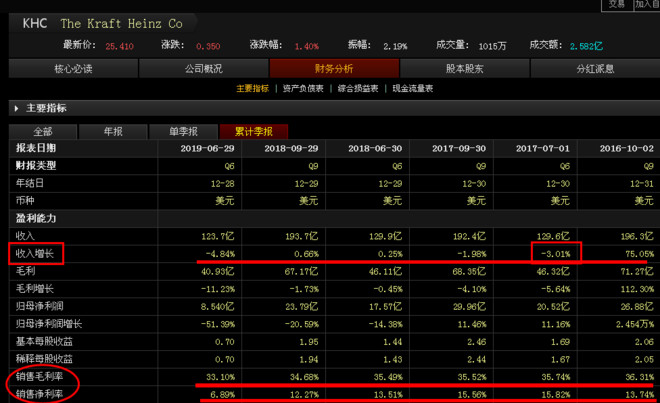Click the 年结日 row label
660x403 pixels.
point(30,184)
